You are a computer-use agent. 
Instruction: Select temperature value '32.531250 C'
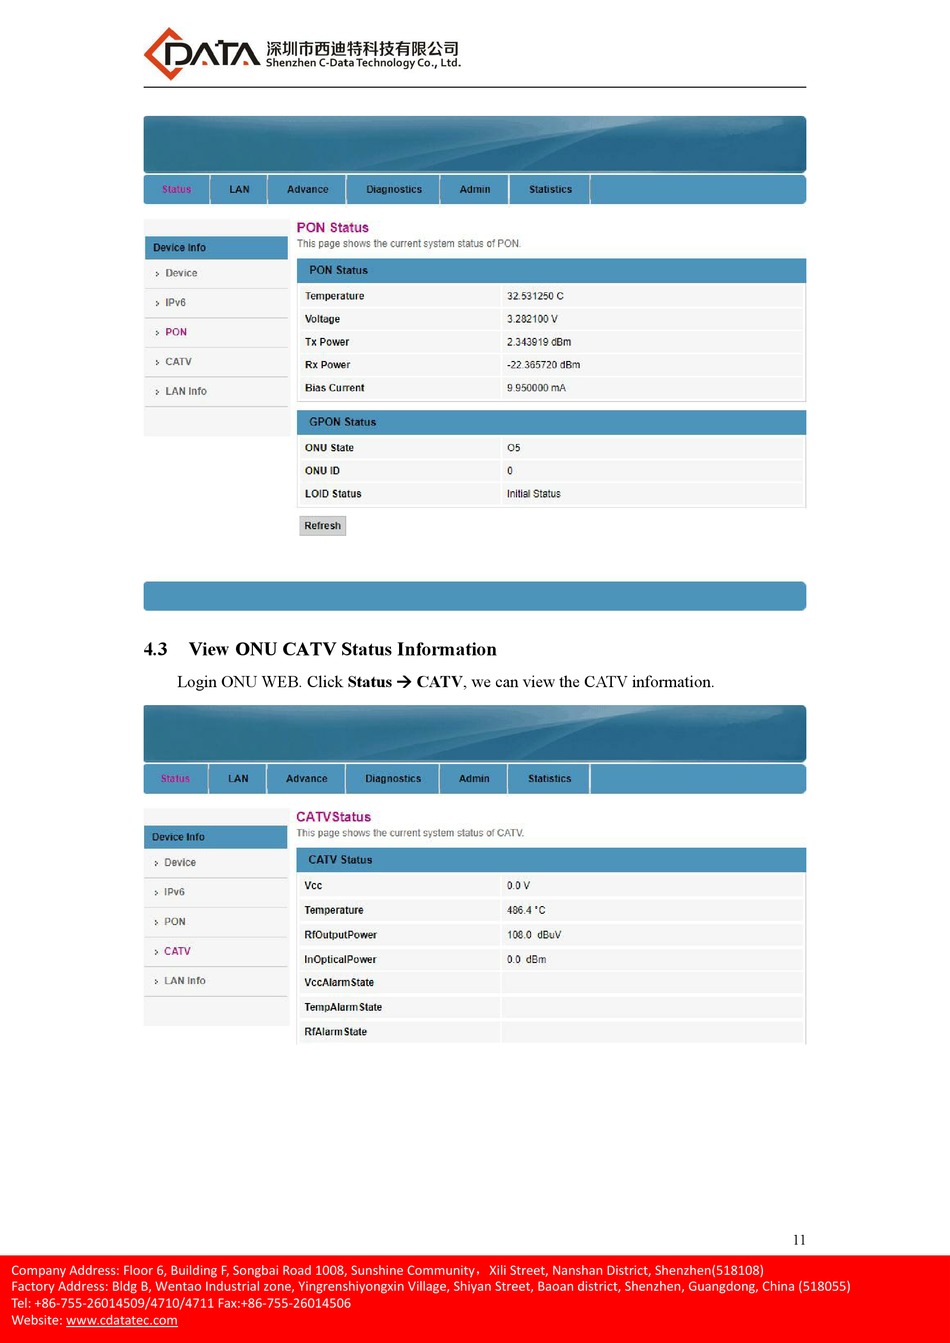tap(535, 296)
